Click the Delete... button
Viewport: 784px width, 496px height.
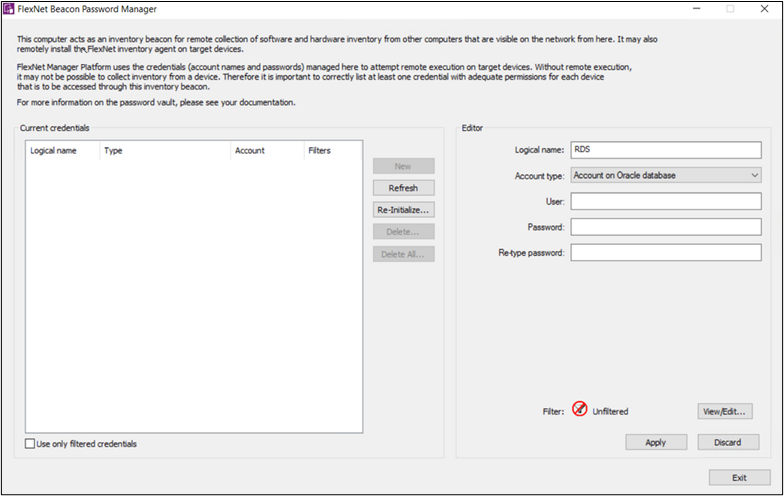pos(404,232)
